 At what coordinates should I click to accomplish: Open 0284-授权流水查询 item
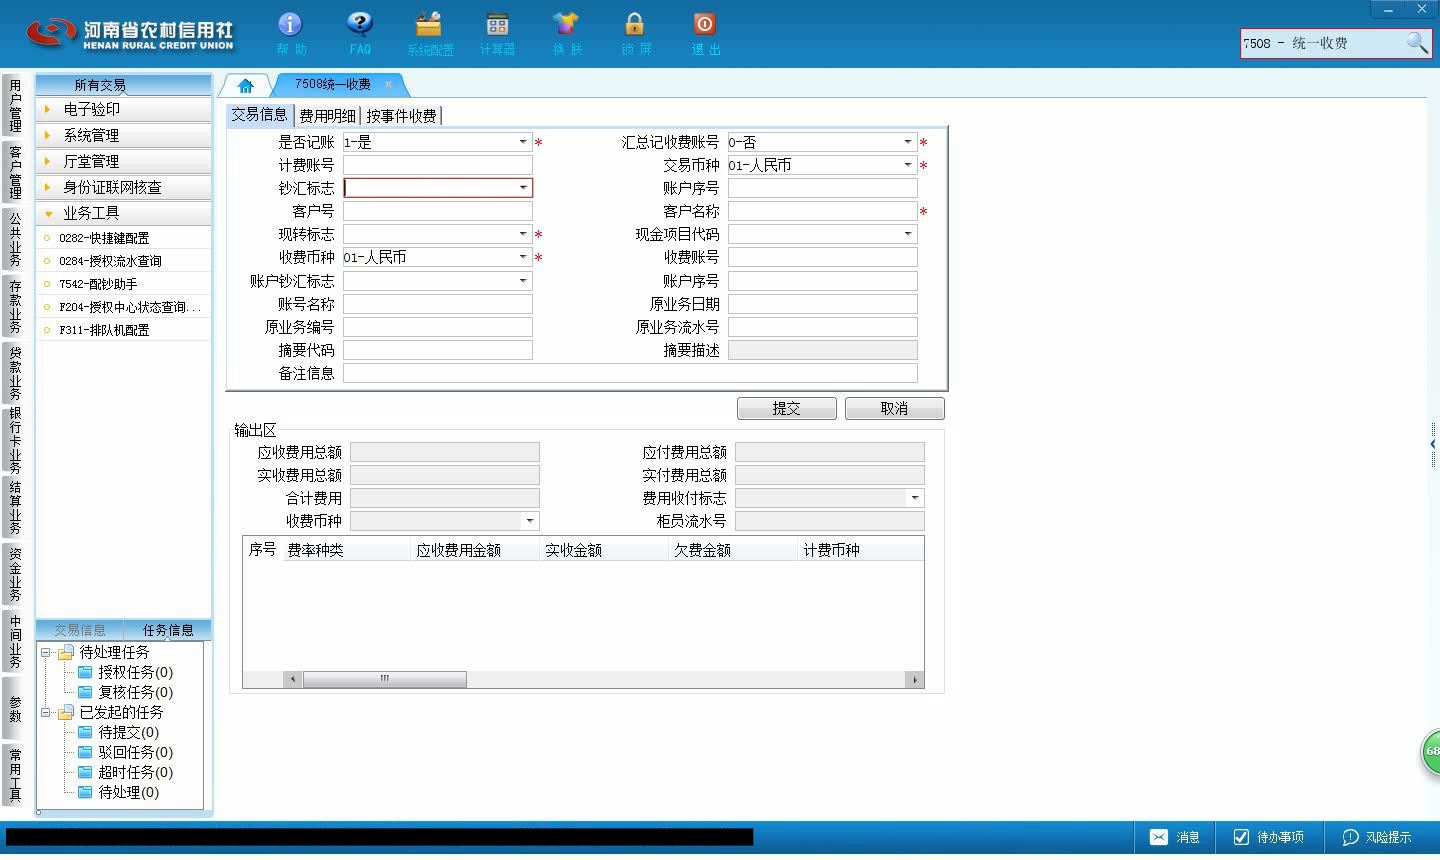(110, 261)
